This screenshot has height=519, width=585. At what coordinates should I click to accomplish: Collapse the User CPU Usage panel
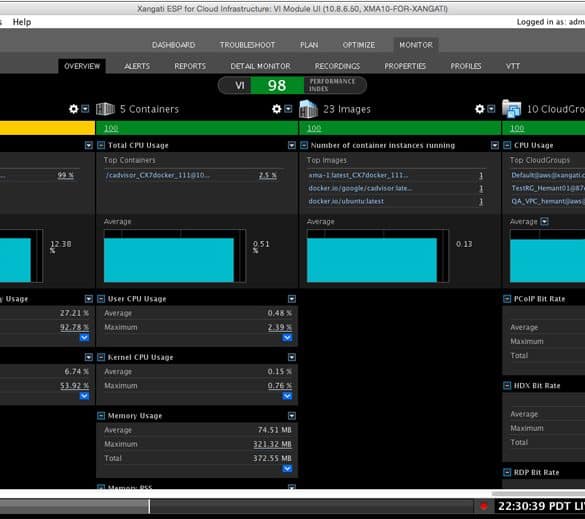click(x=101, y=299)
